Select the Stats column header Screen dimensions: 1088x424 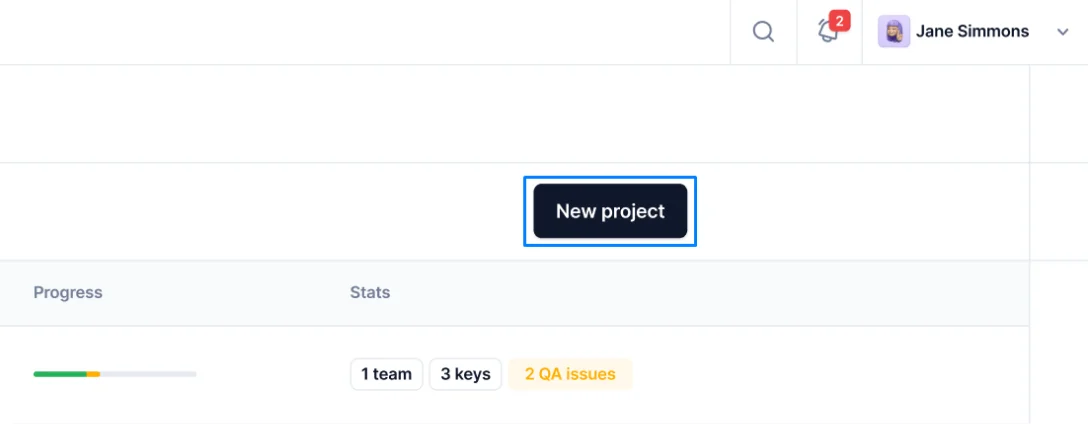(370, 293)
